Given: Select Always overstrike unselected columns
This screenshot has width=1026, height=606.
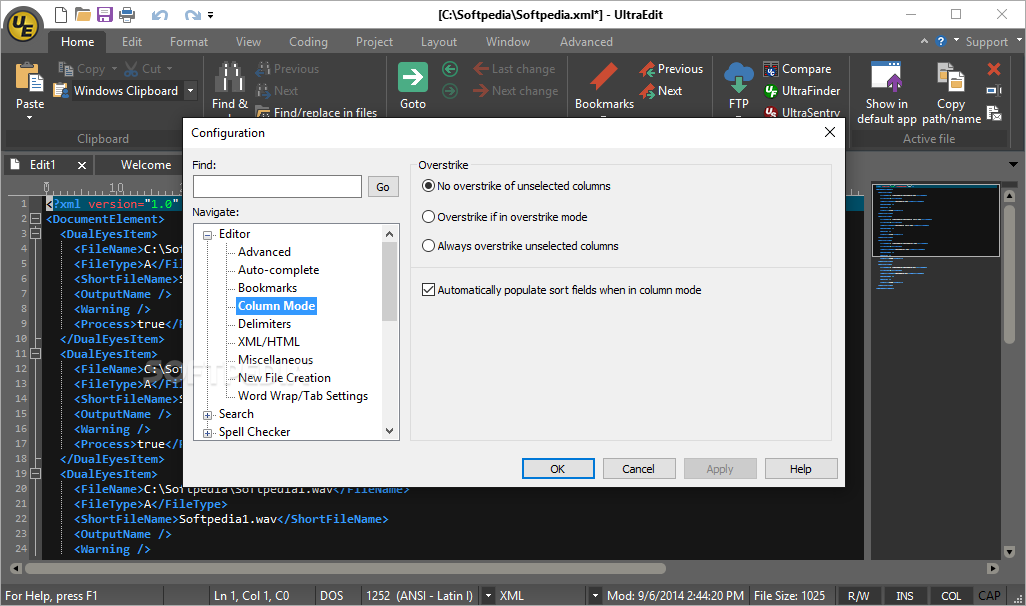Looking at the screenshot, I should [x=520, y=246].
